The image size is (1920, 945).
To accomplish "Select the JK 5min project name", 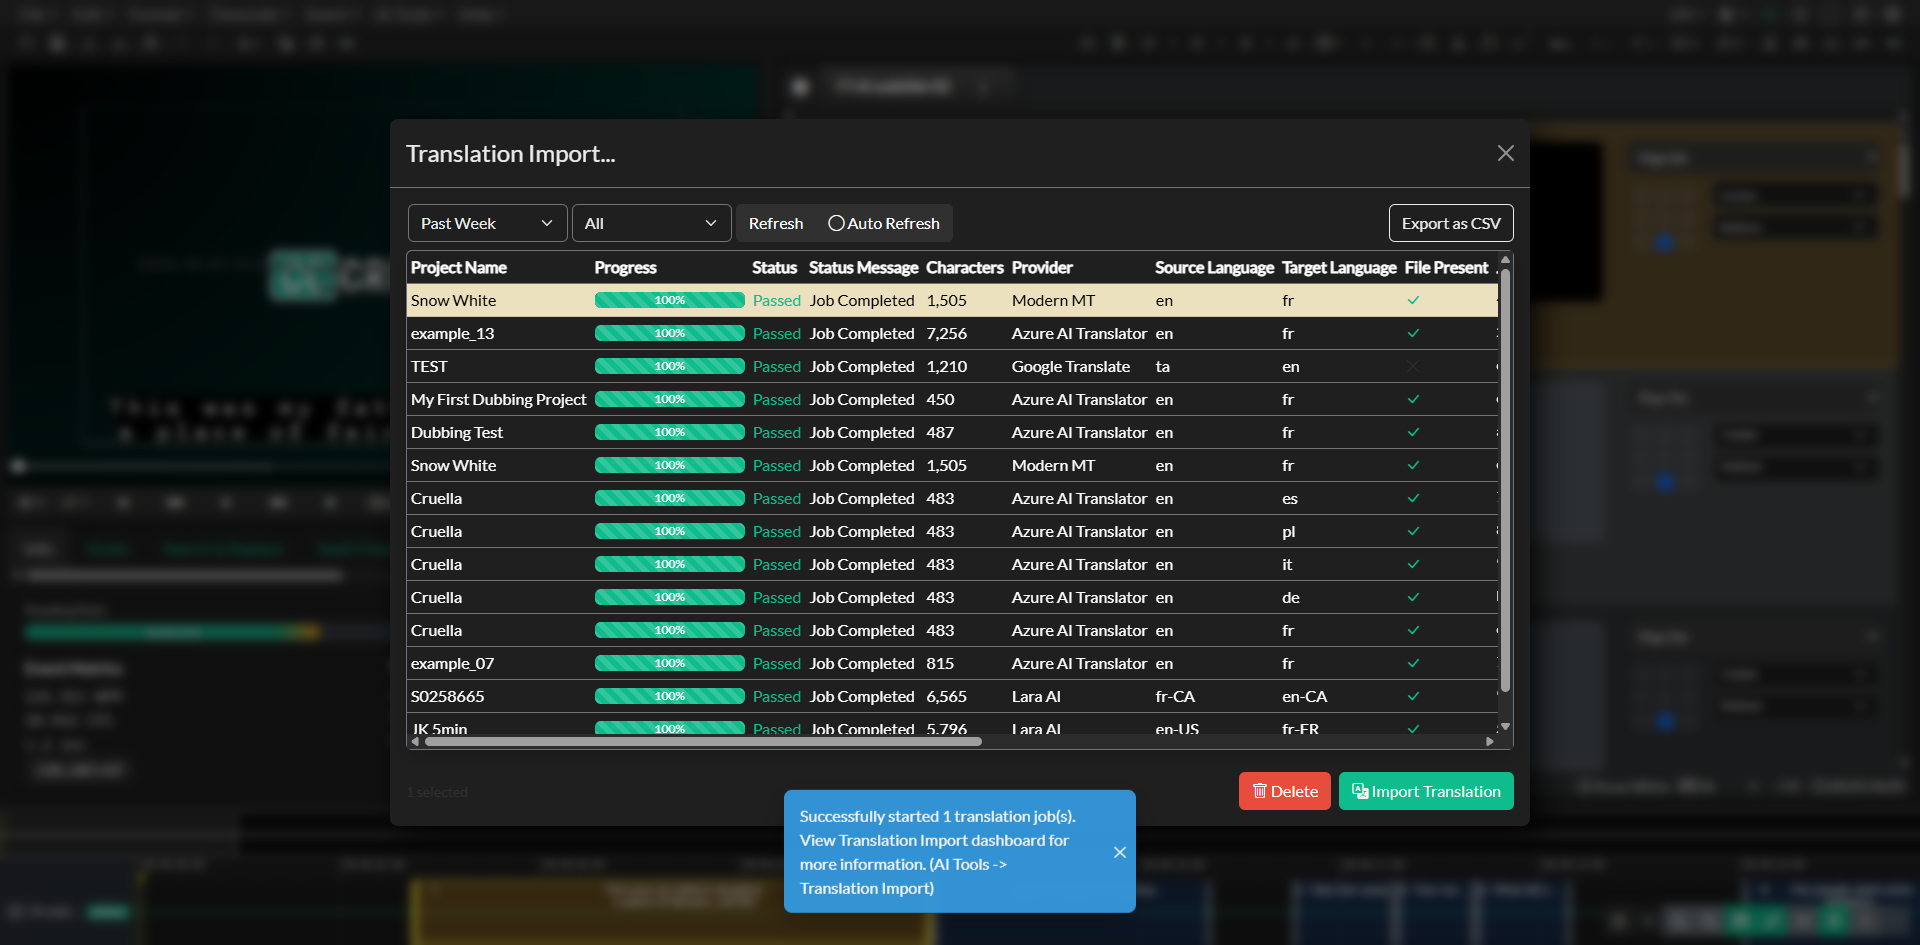I will click(x=440, y=728).
